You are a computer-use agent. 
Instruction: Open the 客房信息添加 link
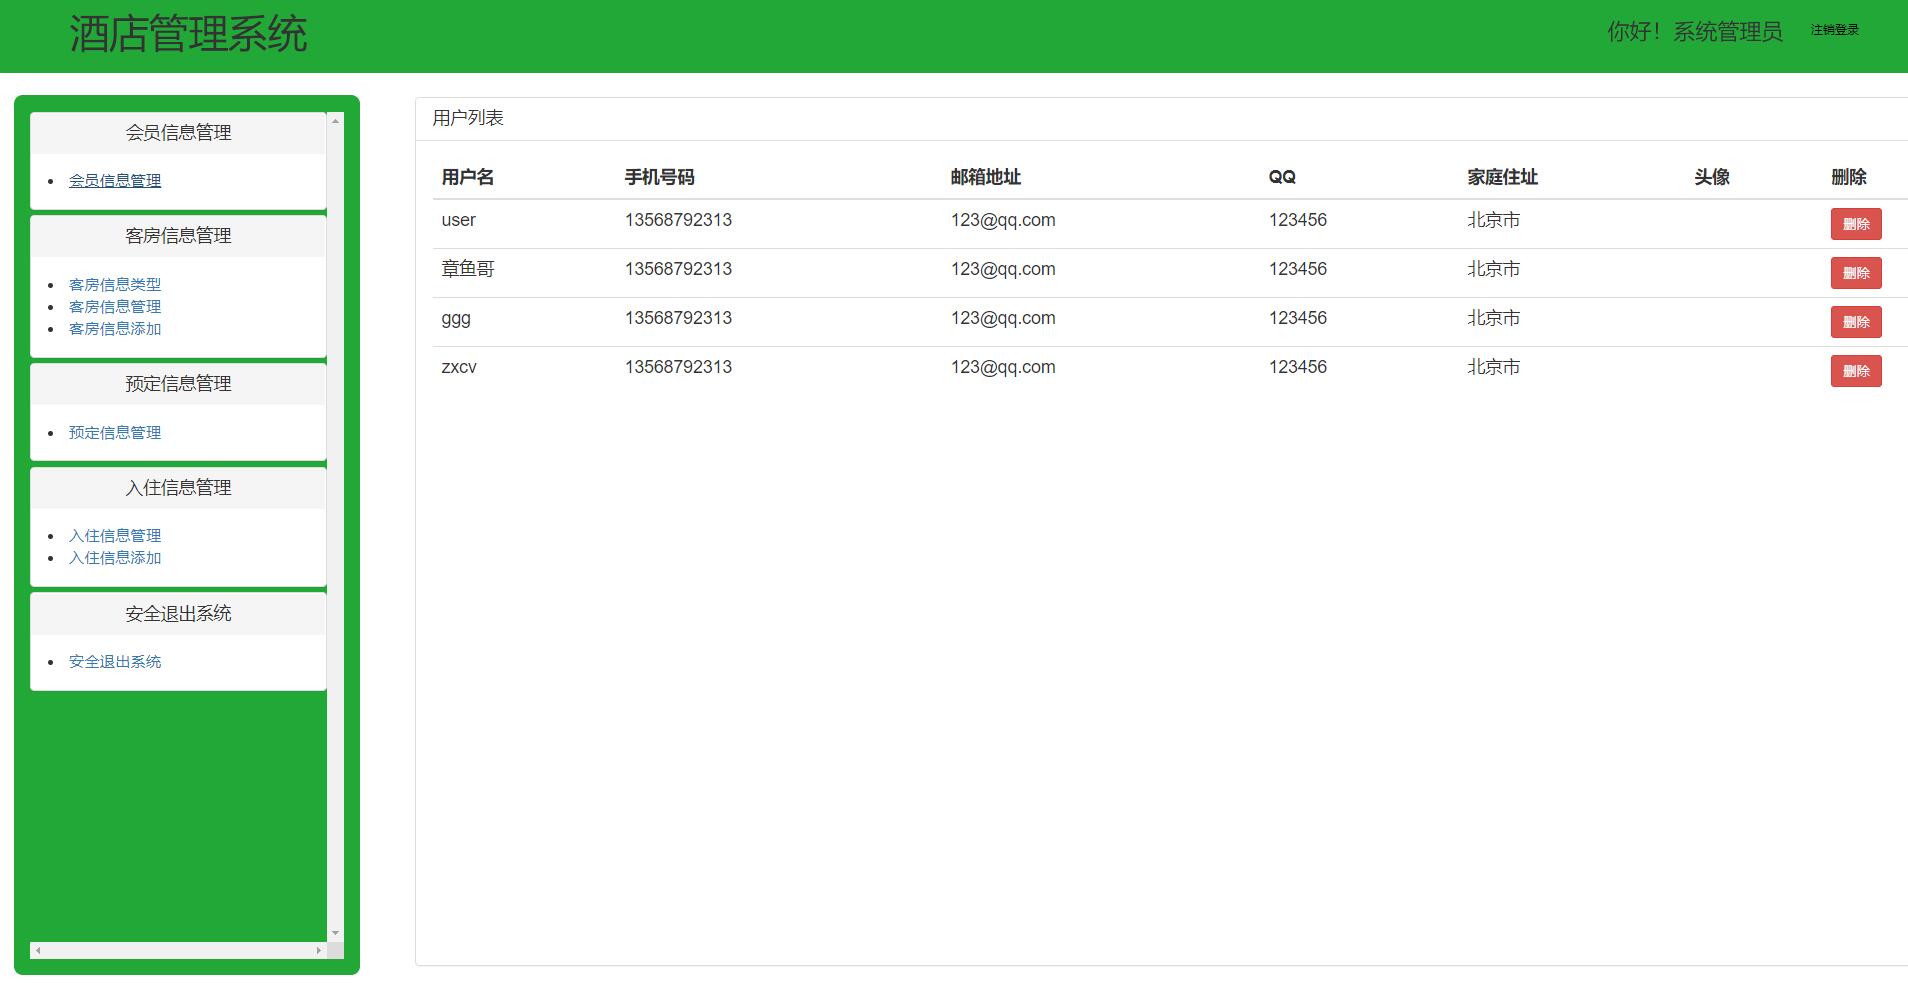point(115,329)
